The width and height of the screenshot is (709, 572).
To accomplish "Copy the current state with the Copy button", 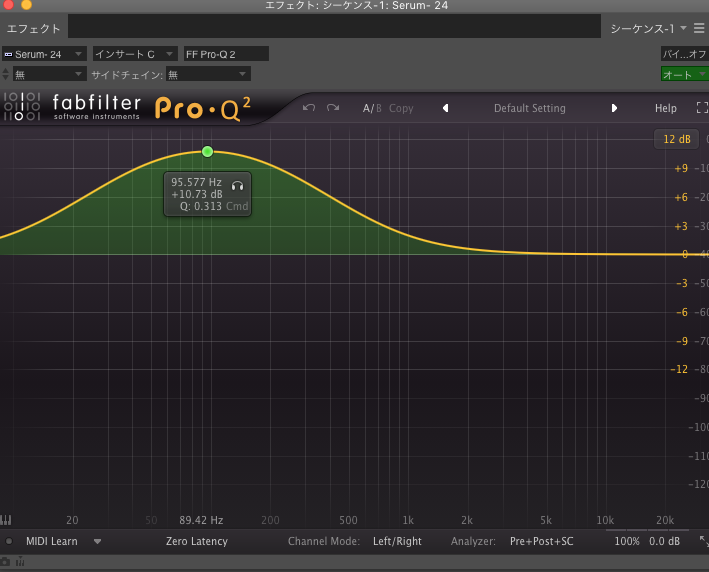I will 401,109.
